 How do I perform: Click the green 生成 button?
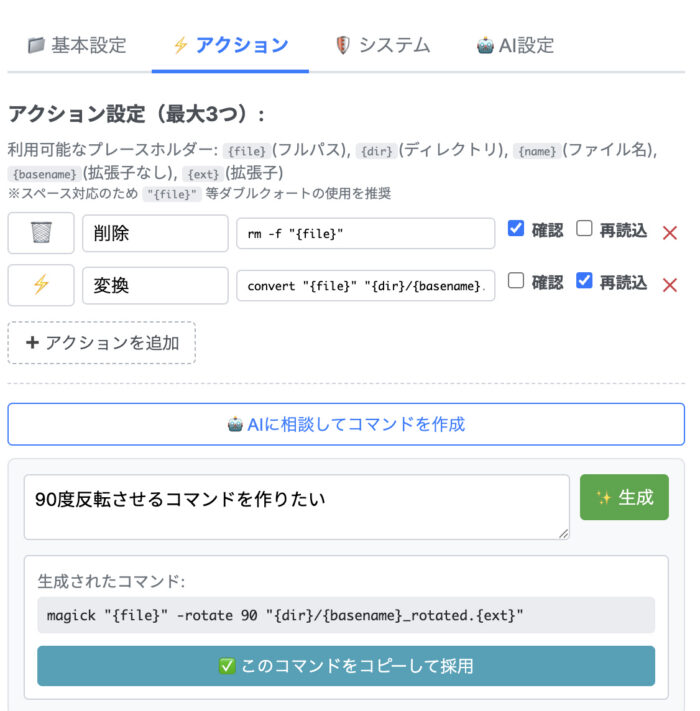[624, 497]
